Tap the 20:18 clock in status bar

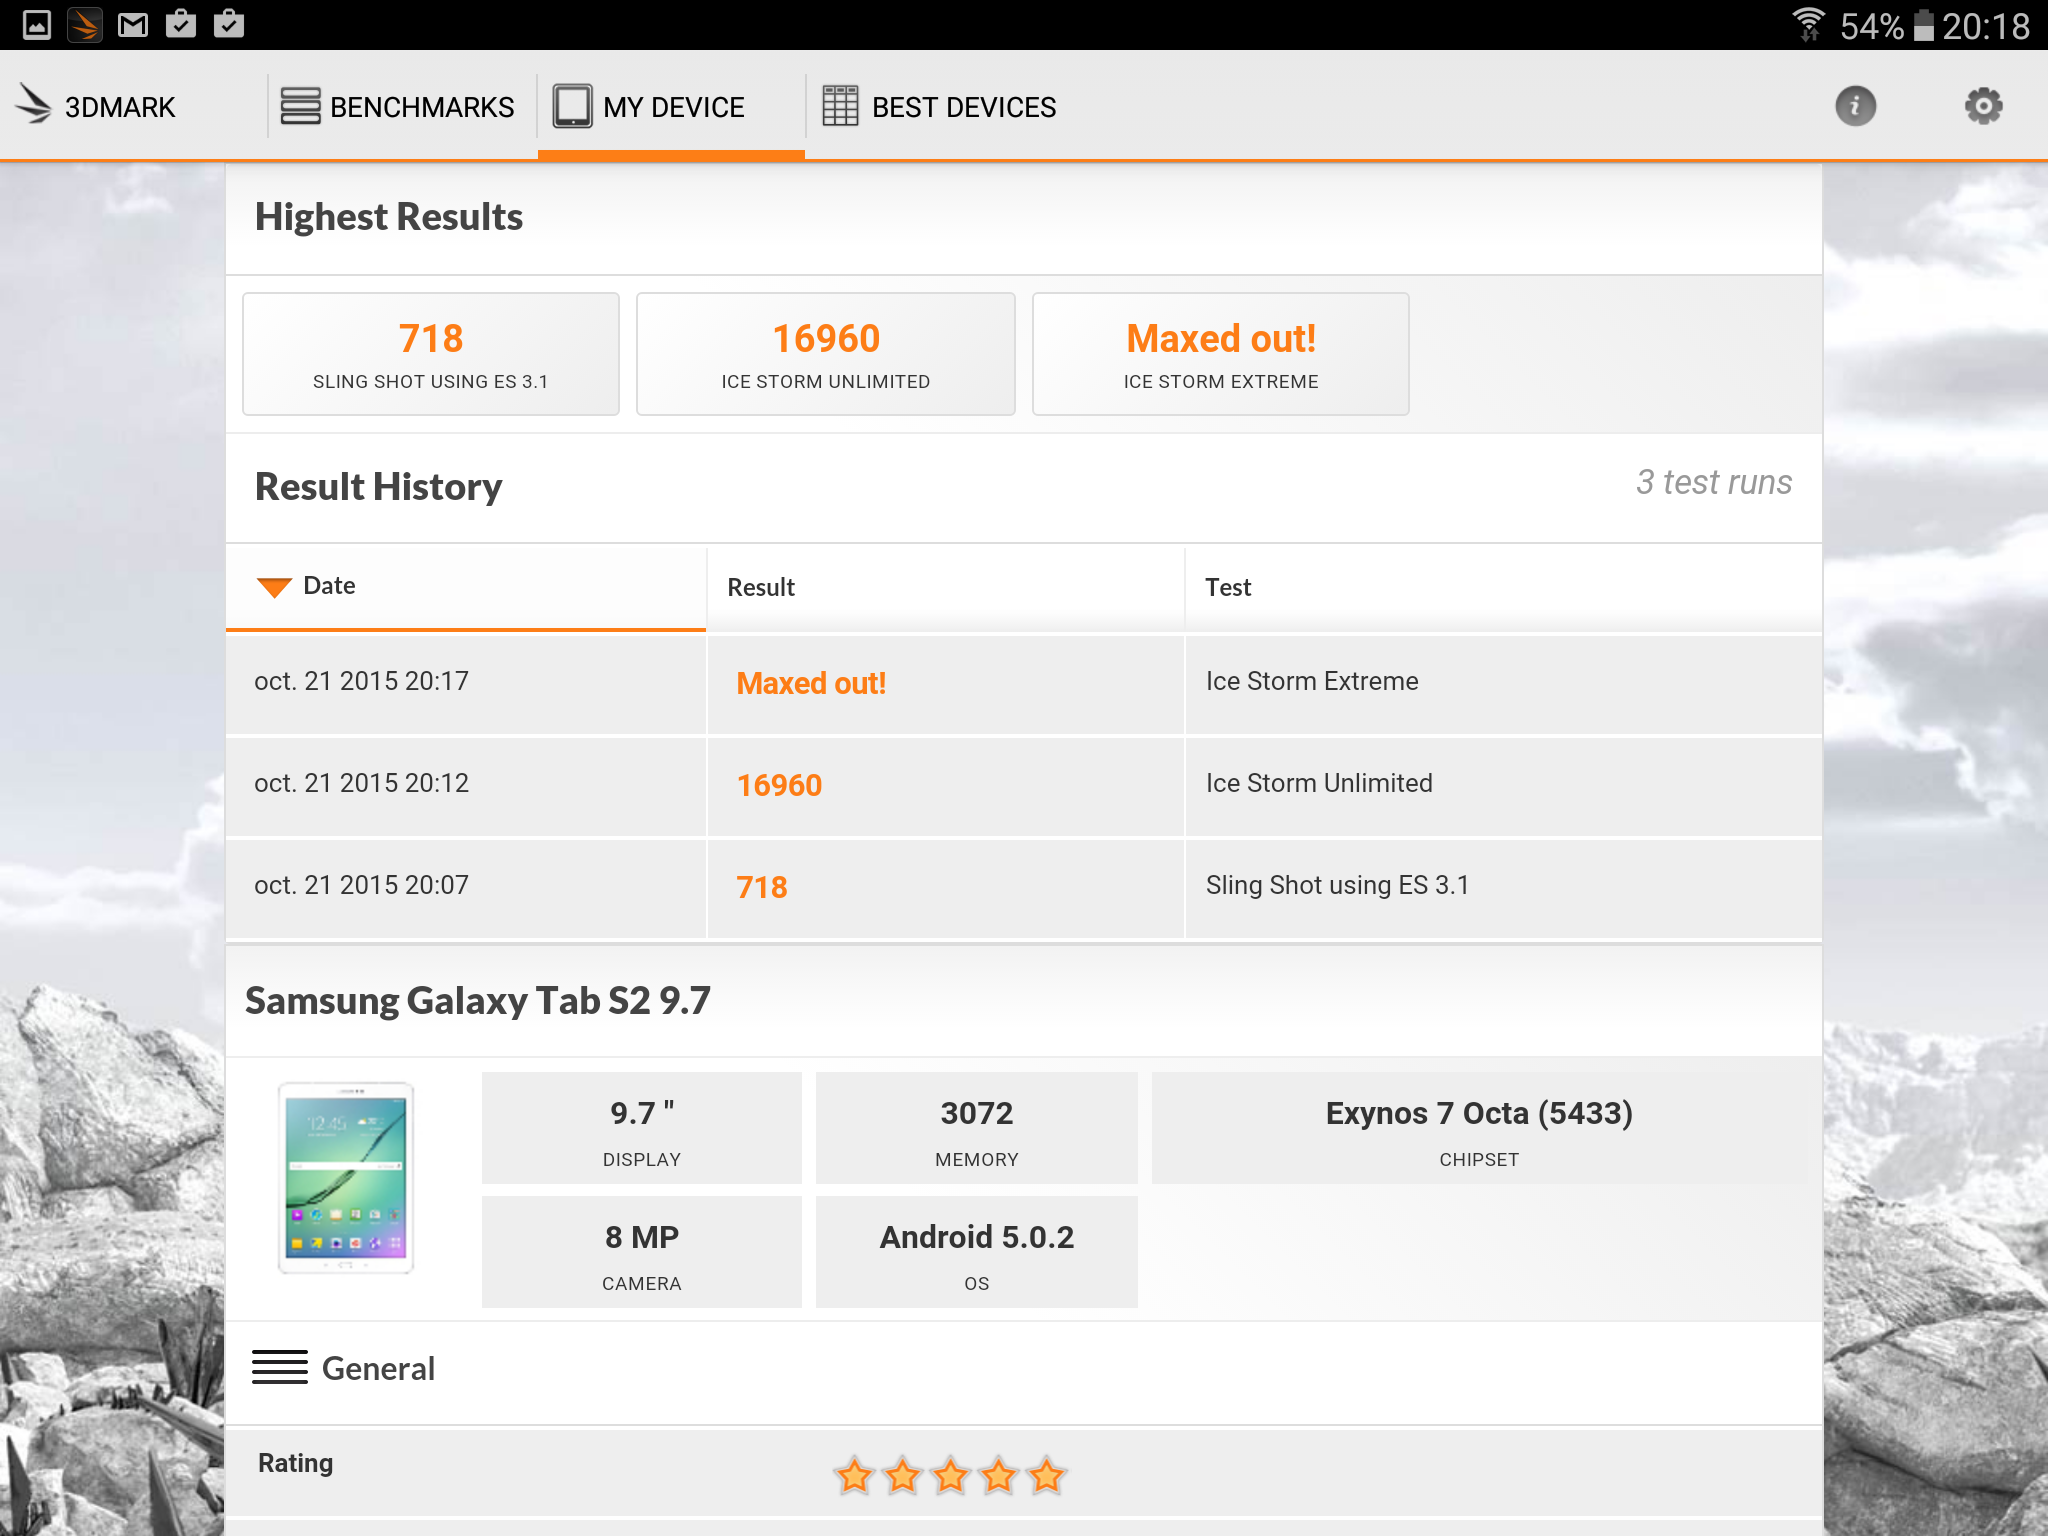1986,25
